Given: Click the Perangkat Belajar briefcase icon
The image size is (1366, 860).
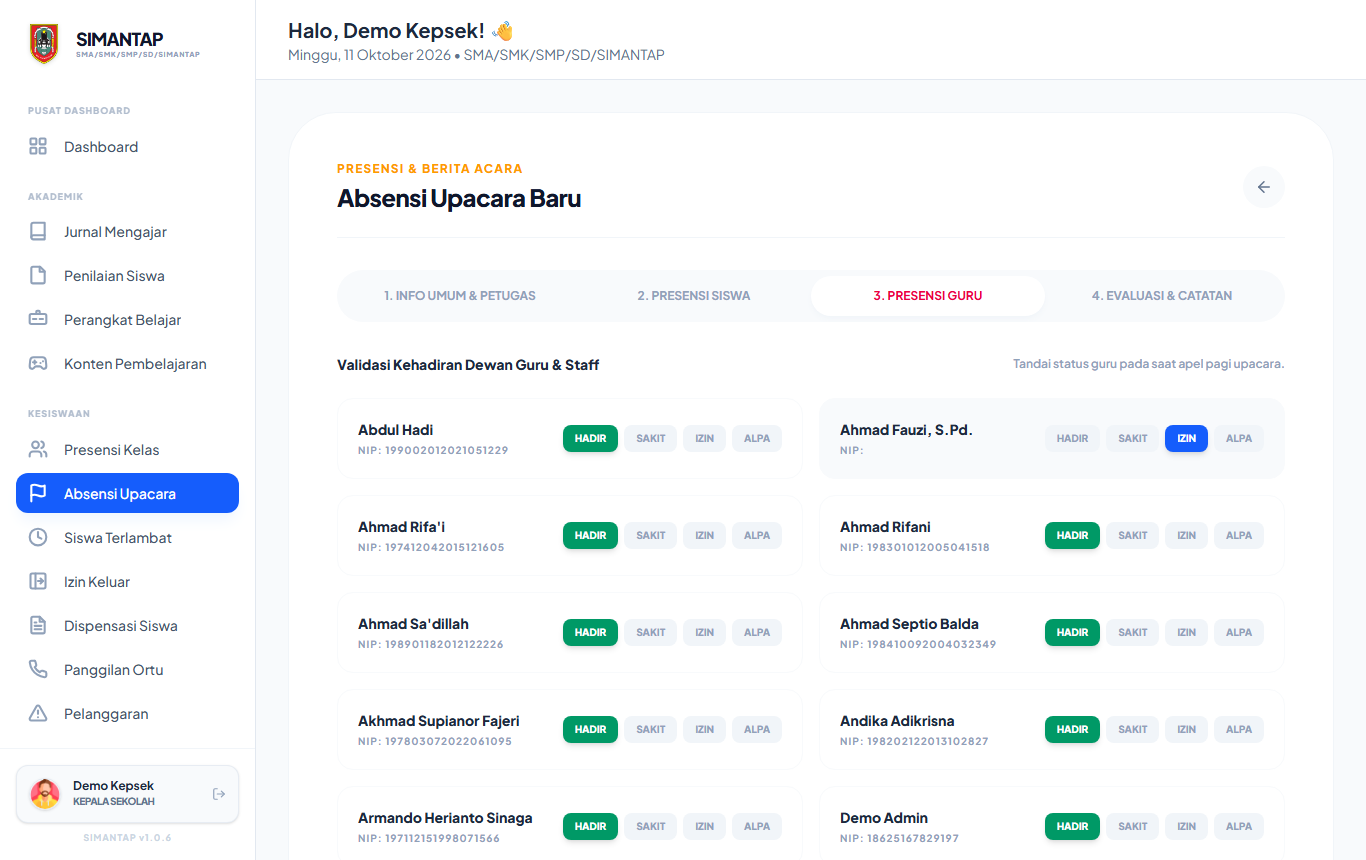Looking at the screenshot, I should point(38,320).
